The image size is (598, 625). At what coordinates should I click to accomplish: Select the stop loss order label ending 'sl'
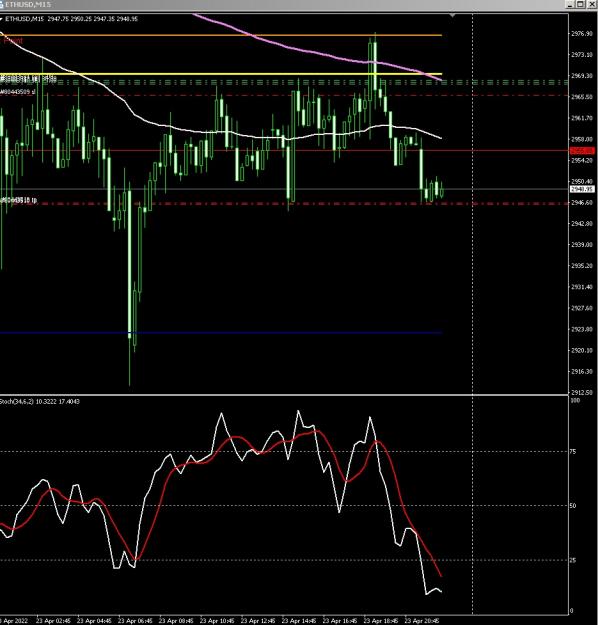pos(18,92)
